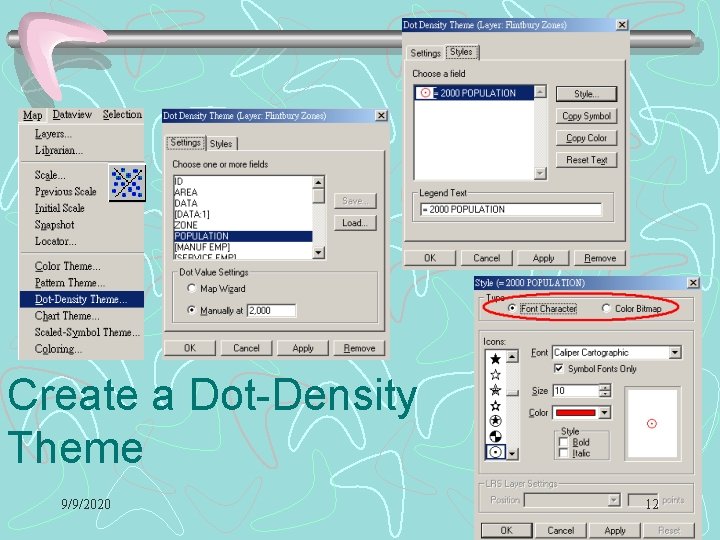Select the circled star icon in Icons list
Image resolution: width=720 pixels, height=540 pixels.
click(495, 421)
